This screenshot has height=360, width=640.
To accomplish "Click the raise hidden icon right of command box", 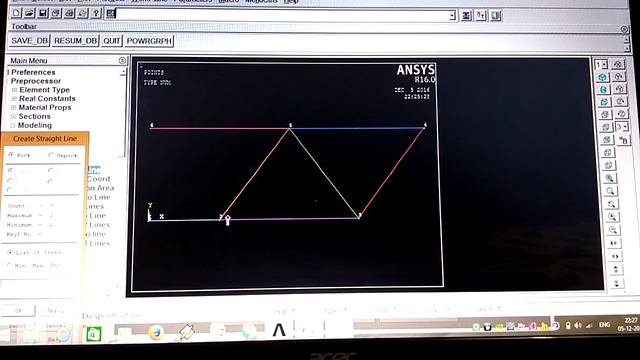I will pyautogui.click(x=466, y=16).
